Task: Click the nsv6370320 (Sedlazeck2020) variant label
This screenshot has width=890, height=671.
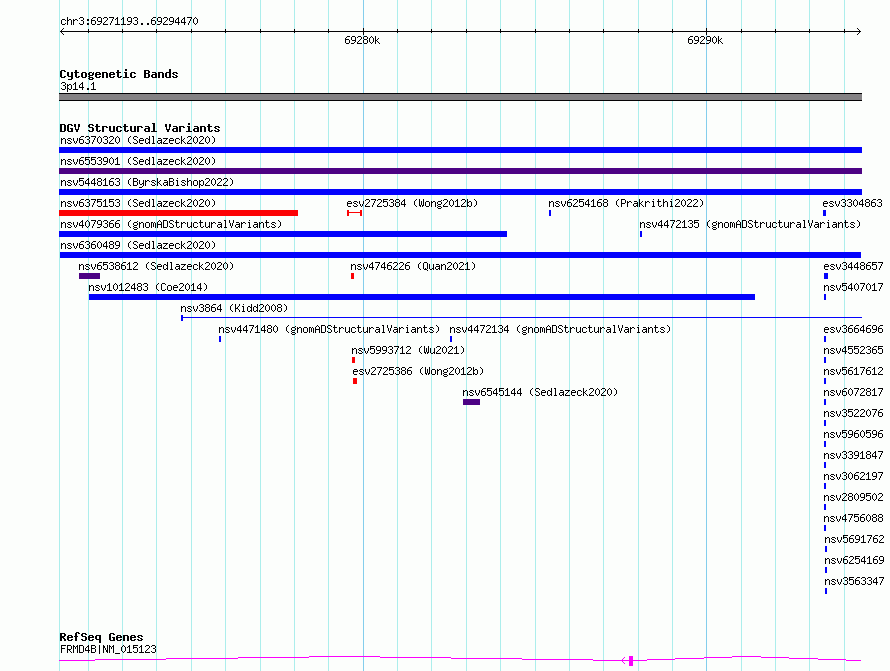Action: [x=138, y=140]
